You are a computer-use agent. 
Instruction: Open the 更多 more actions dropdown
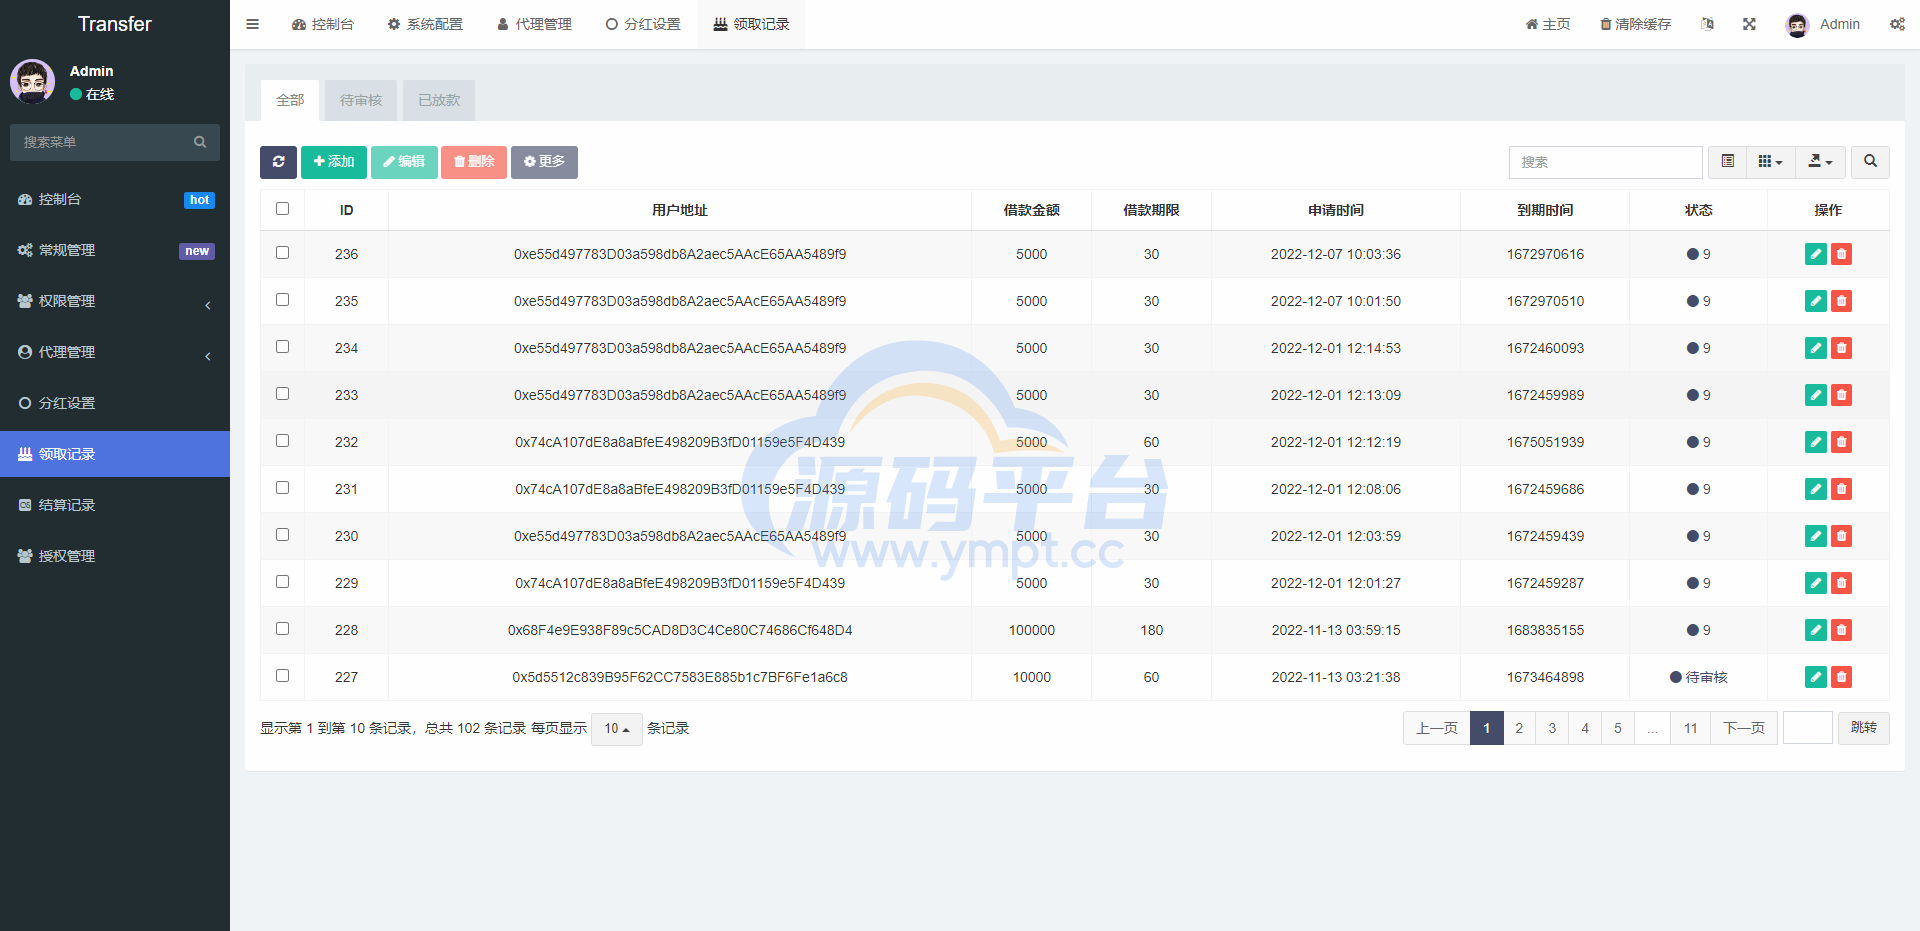(544, 162)
